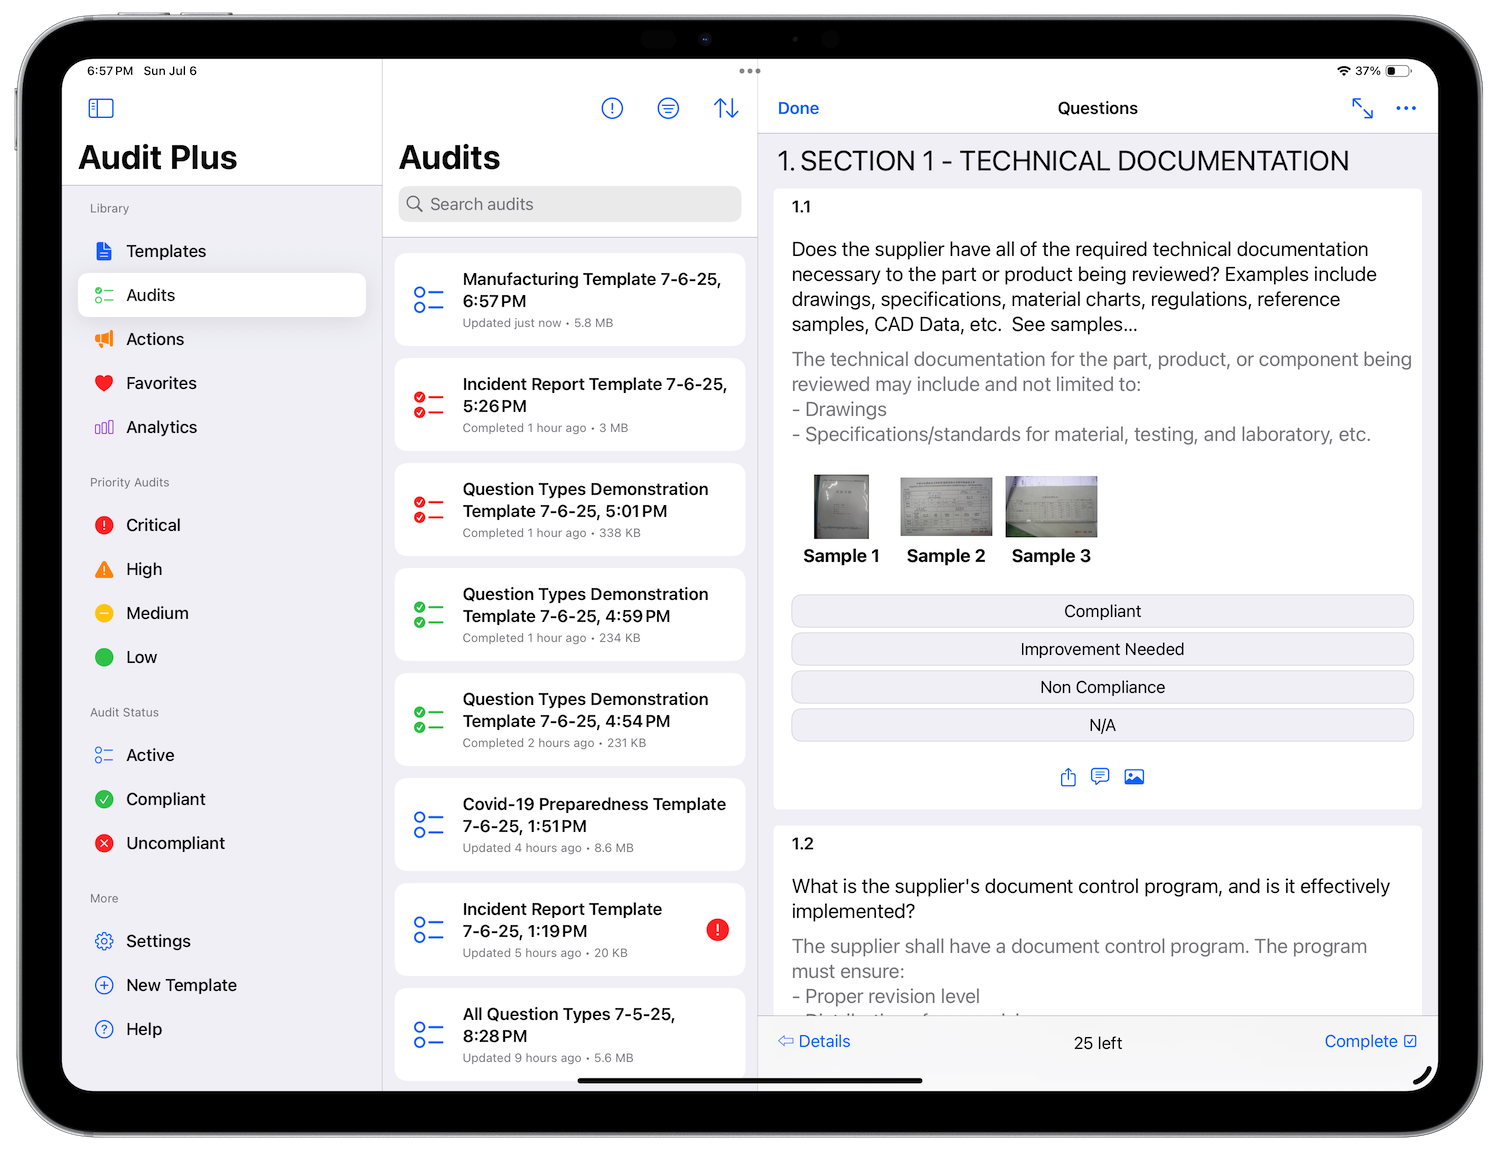Show Favorites in the sidebar
The image size is (1500, 1150).
(x=222, y=383)
